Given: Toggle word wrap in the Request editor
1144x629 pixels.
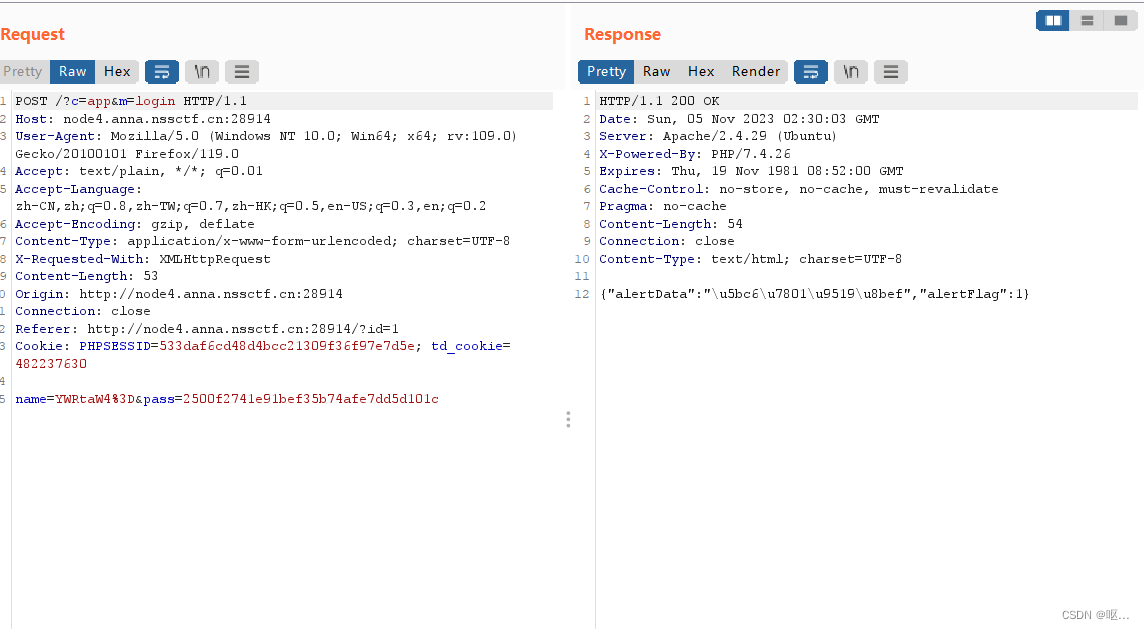Looking at the screenshot, I should click(162, 71).
